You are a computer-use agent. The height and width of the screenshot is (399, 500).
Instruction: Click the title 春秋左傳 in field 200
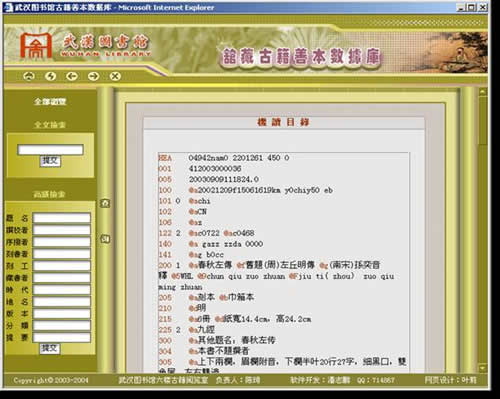(215, 265)
